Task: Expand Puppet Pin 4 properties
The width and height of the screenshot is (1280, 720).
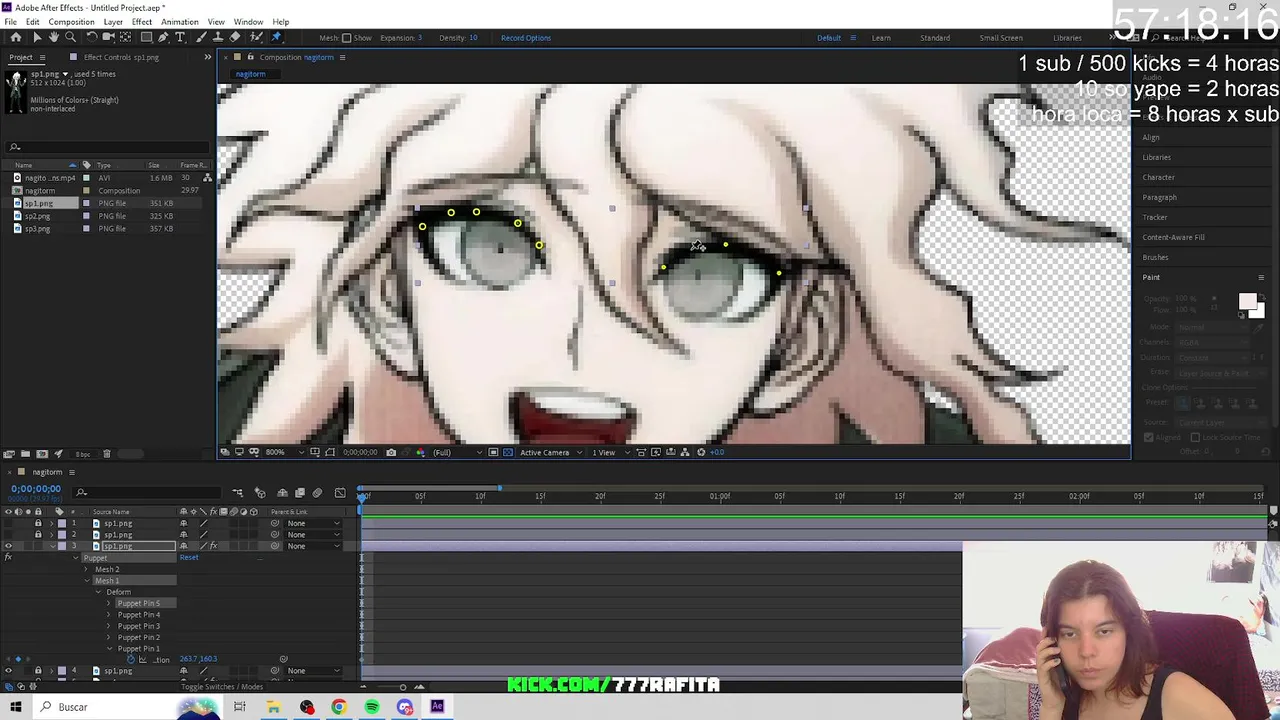Action: click(x=109, y=615)
